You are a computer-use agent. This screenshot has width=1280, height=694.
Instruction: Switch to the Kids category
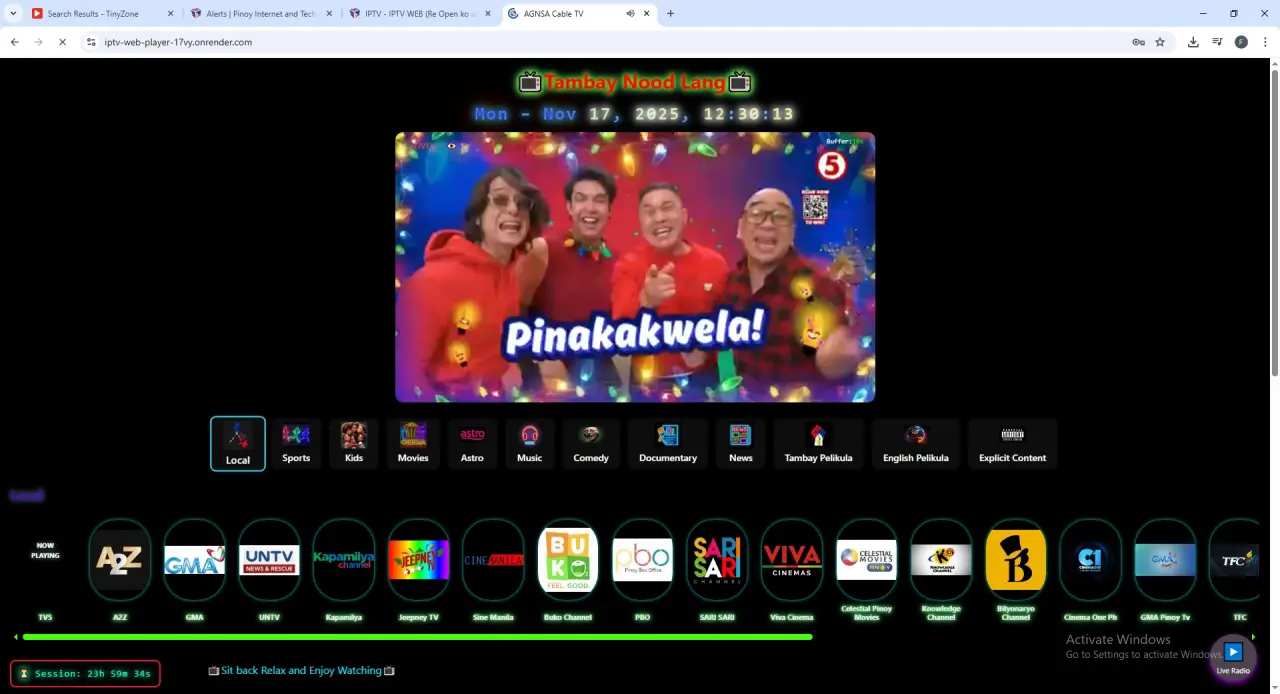(x=354, y=443)
